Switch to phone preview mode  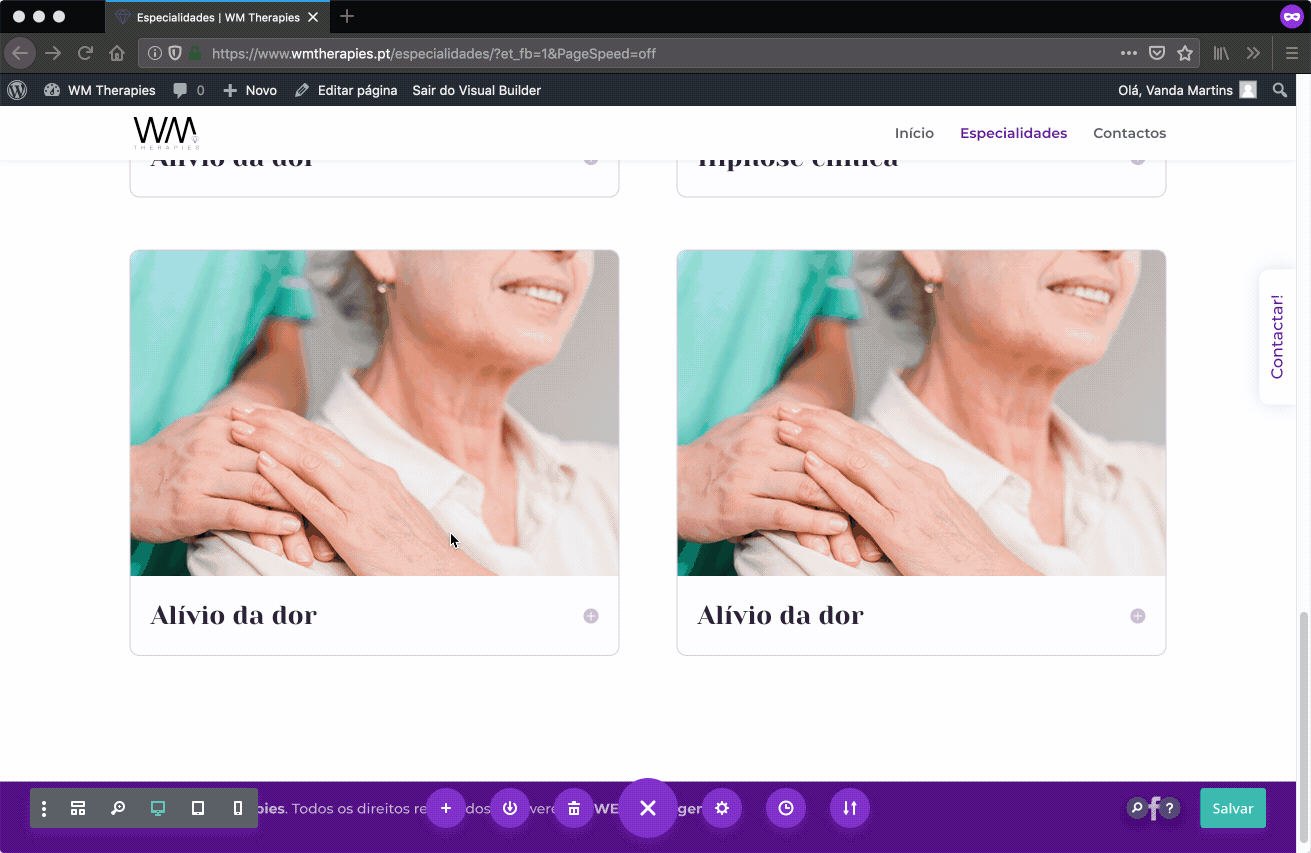pos(238,808)
